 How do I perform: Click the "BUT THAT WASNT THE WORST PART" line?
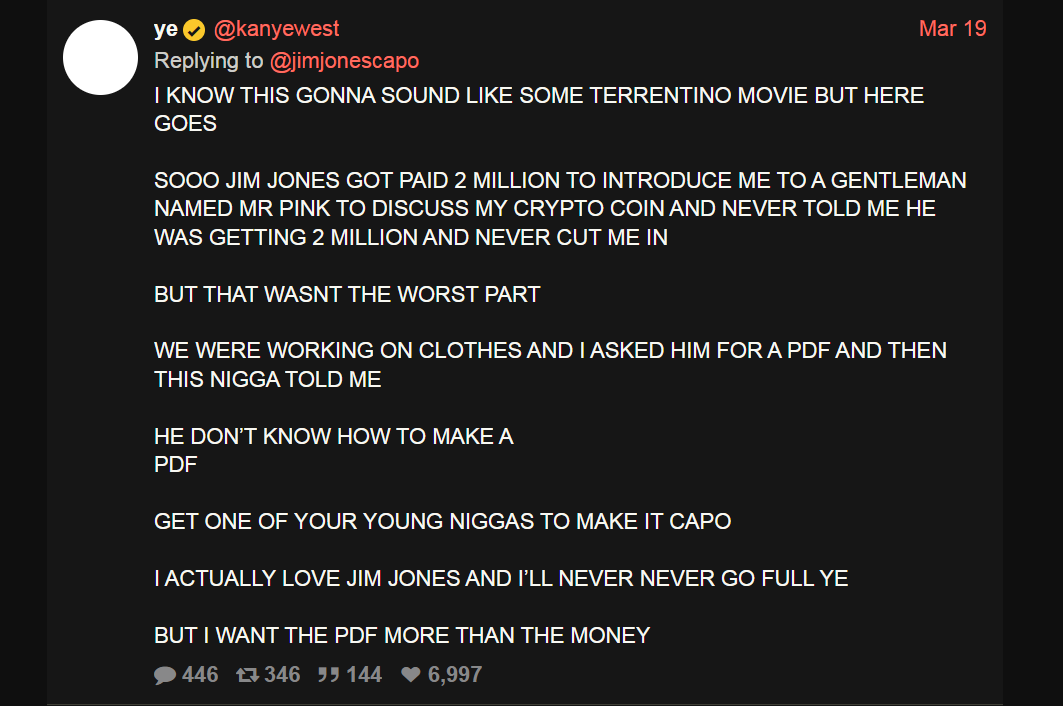click(347, 294)
